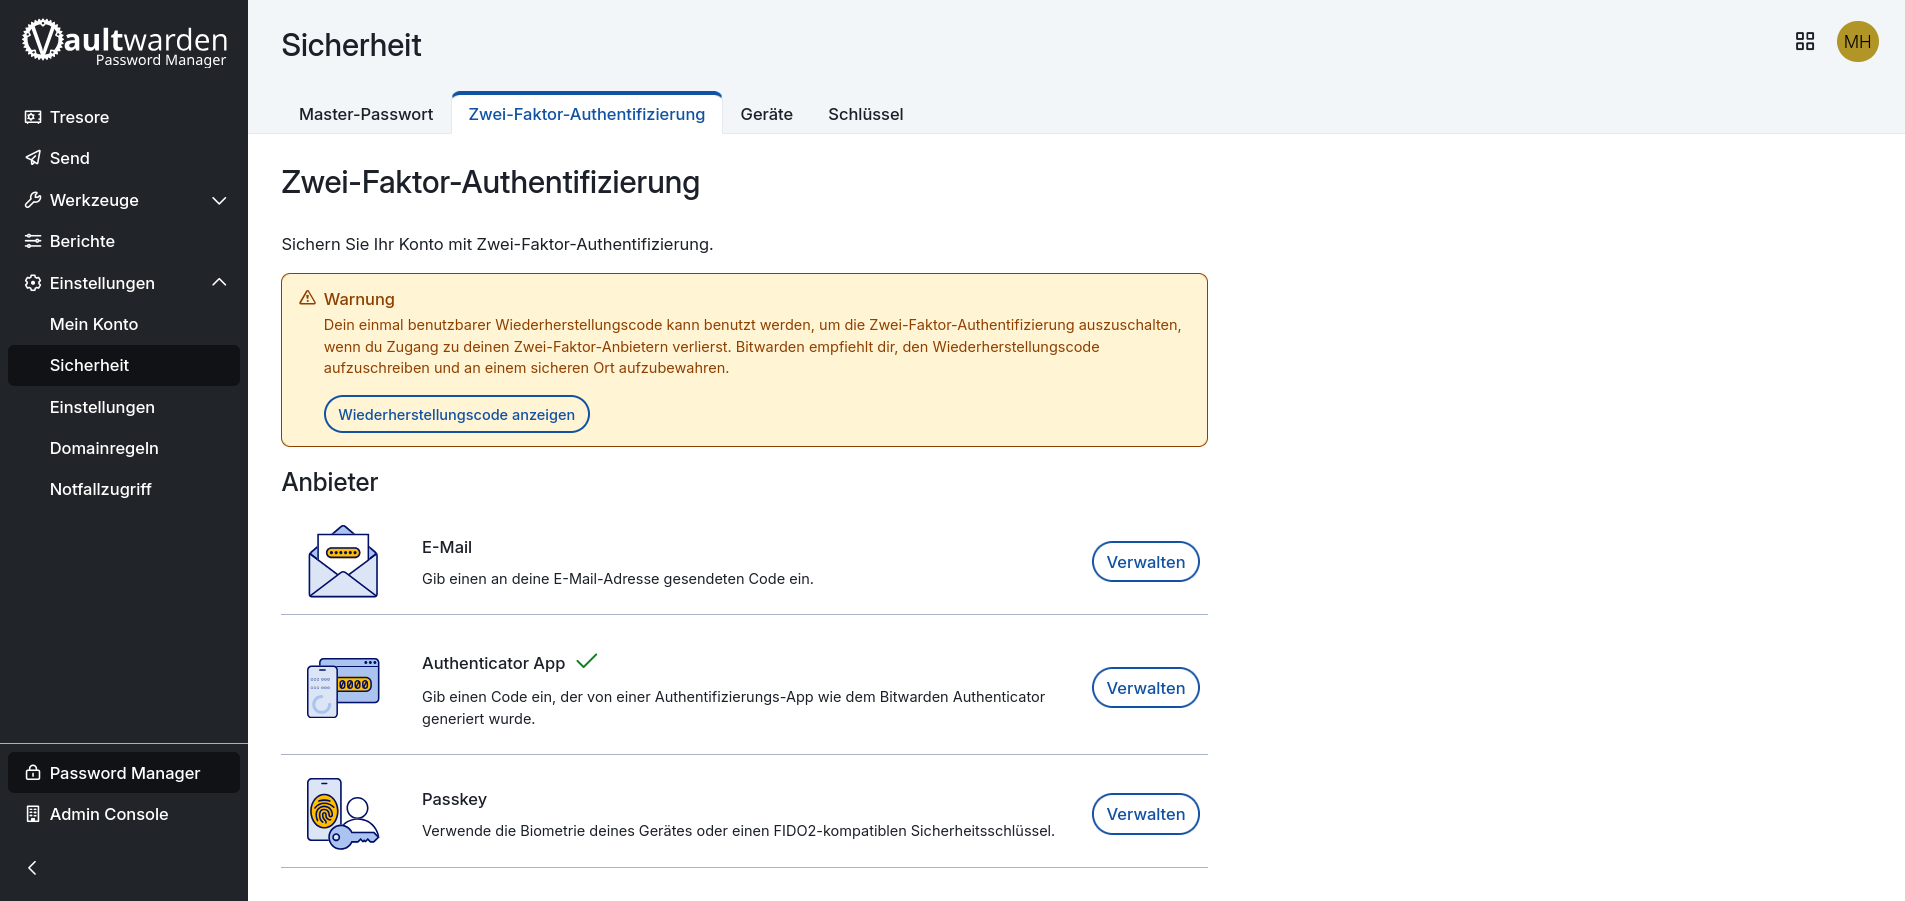Collapse the sidebar with the bottom chevron
The image size is (1905, 901).
pyautogui.click(x=32, y=867)
